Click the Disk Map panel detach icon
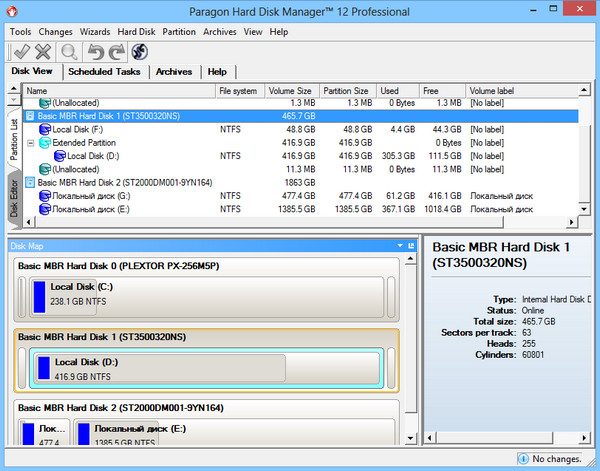600x471 pixels. point(411,246)
